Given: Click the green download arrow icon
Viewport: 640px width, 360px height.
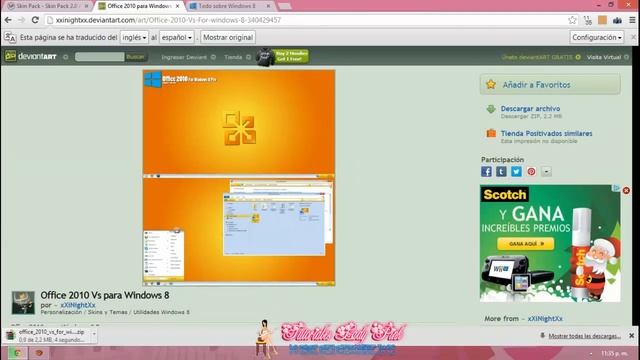Looking at the screenshot, I should [491, 109].
